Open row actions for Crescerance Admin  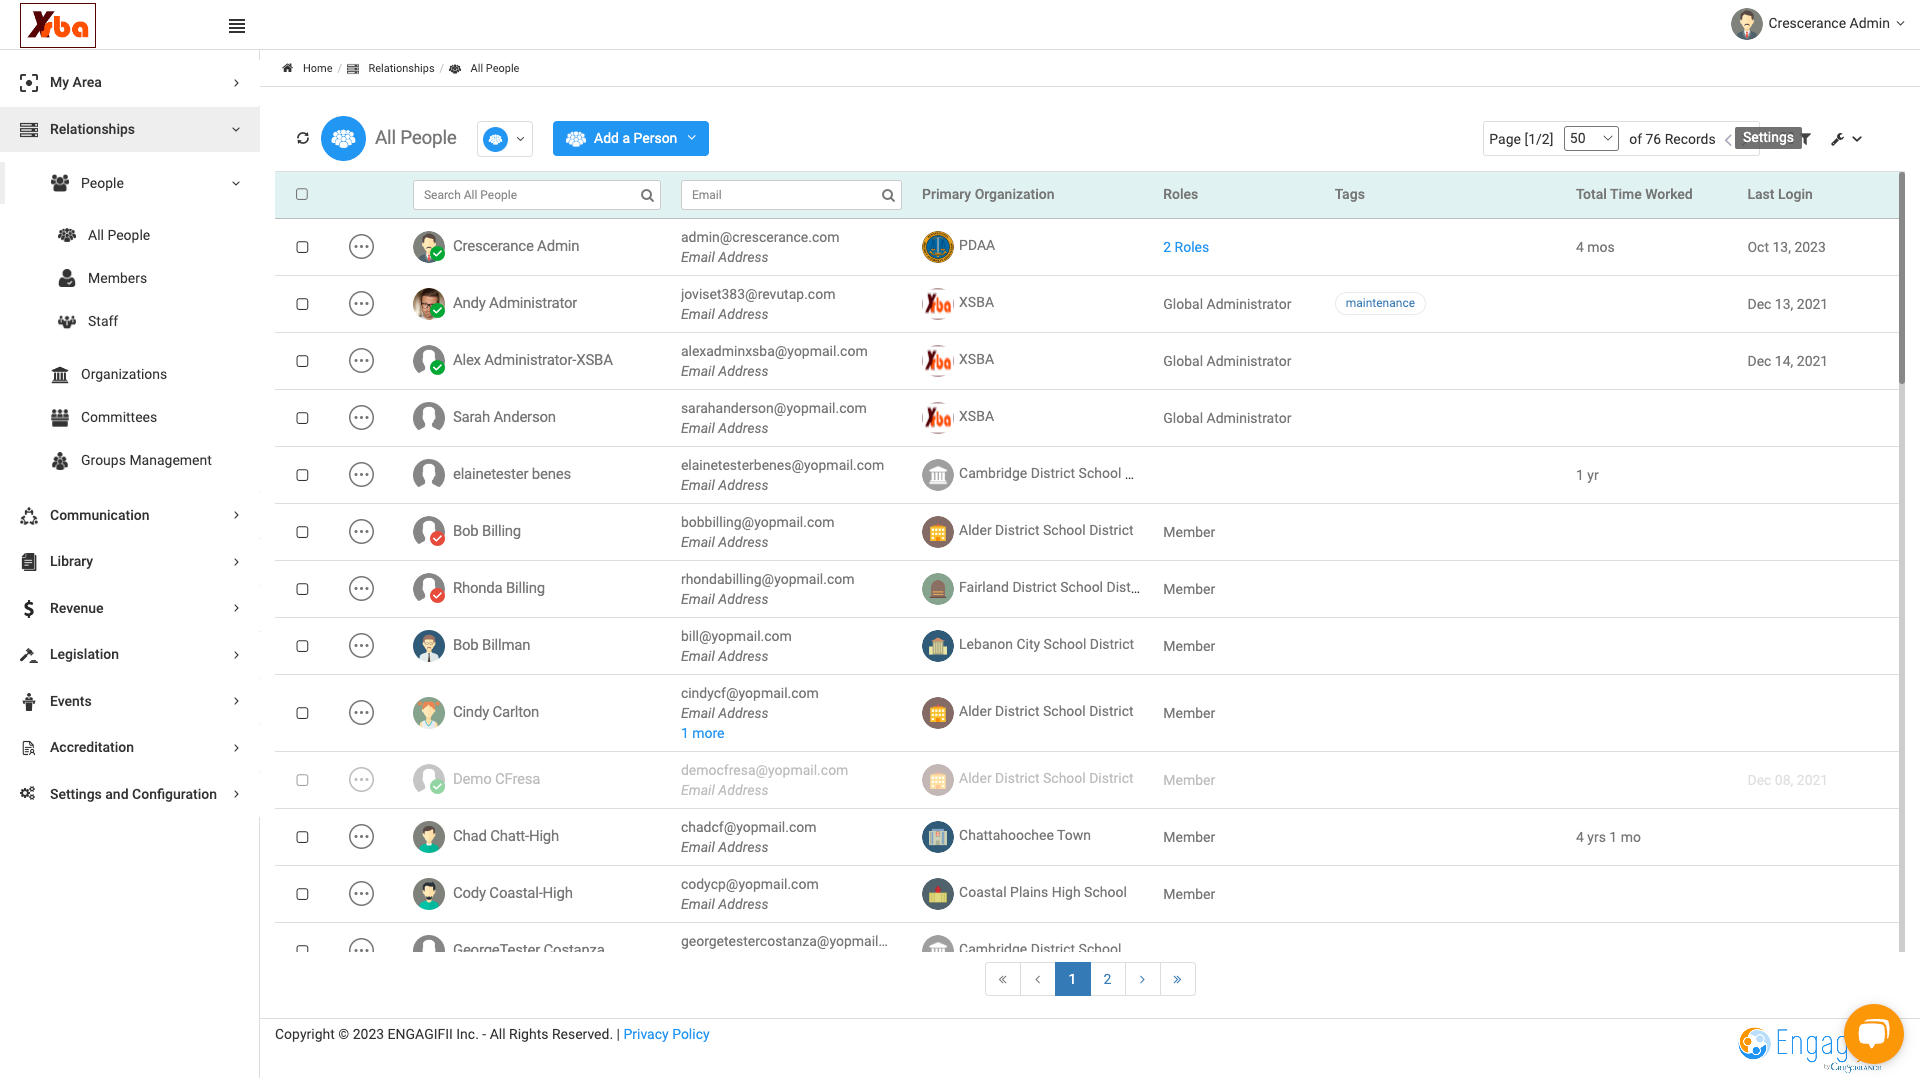[x=362, y=246]
